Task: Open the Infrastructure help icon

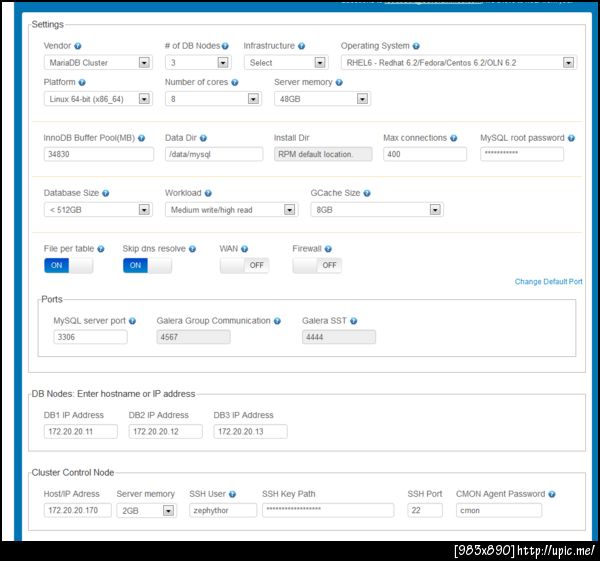Action: pos(302,46)
